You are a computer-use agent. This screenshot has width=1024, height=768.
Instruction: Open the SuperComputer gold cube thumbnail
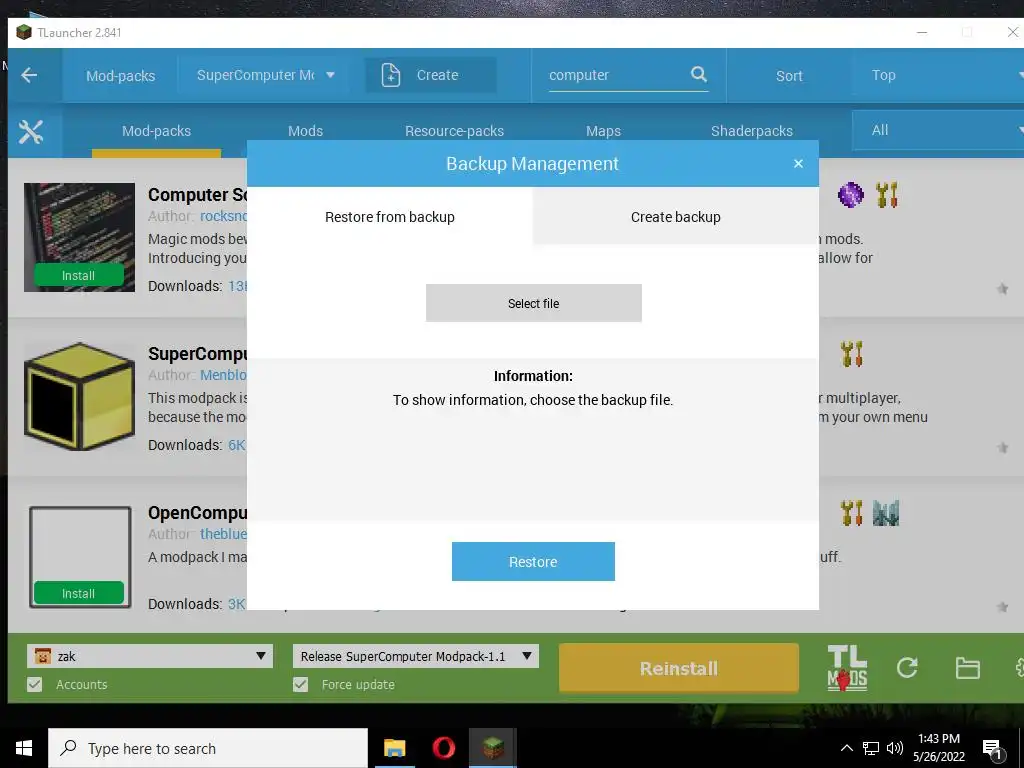(x=79, y=396)
